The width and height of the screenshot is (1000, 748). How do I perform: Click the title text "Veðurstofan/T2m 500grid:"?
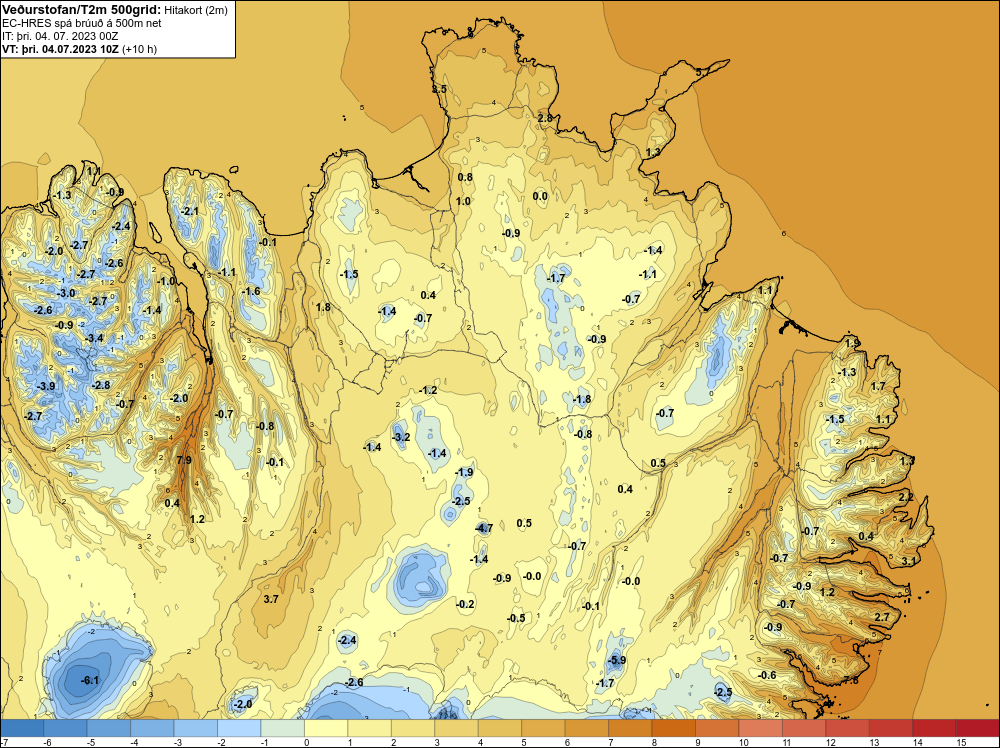click(x=81, y=10)
